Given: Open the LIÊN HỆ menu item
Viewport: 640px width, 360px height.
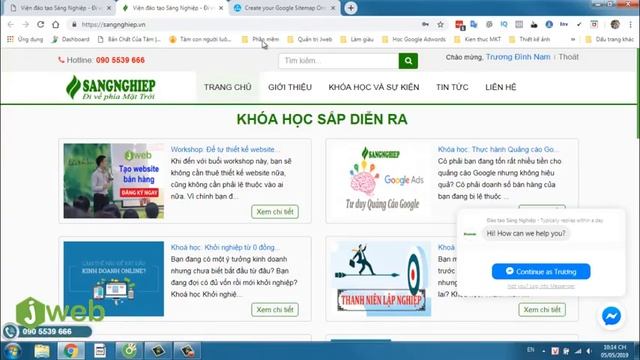Looking at the screenshot, I should click(x=501, y=87).
